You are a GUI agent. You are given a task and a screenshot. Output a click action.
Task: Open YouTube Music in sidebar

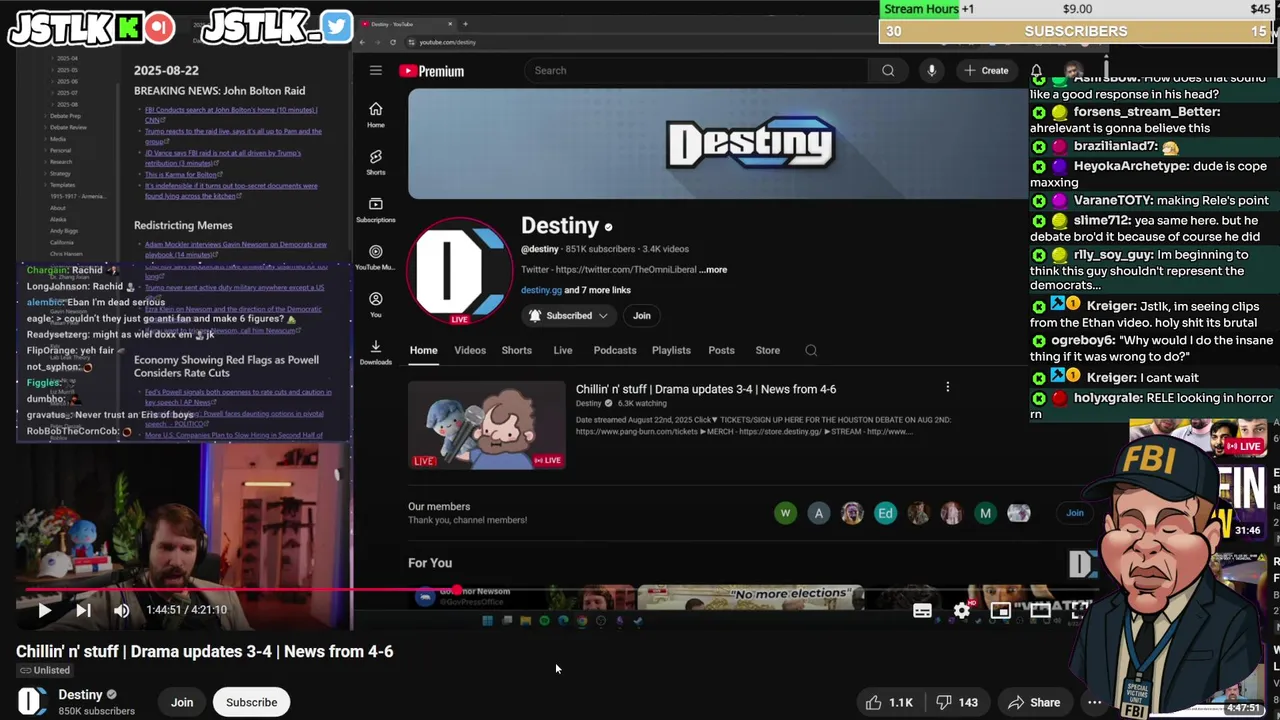click(x=375, y=257)
